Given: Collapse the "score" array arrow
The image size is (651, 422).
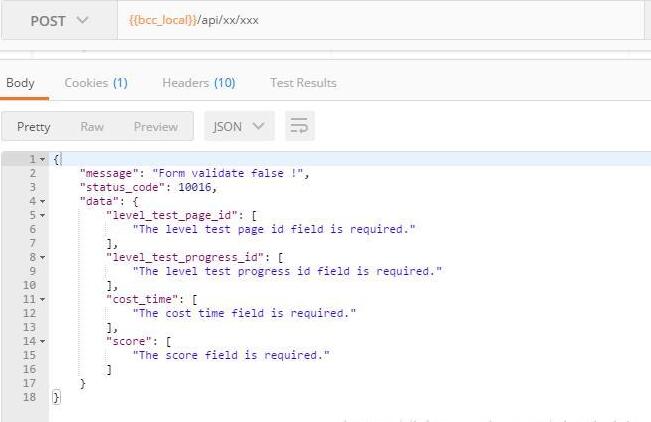Looking at the screenshot, I should (x=42, y=341).
